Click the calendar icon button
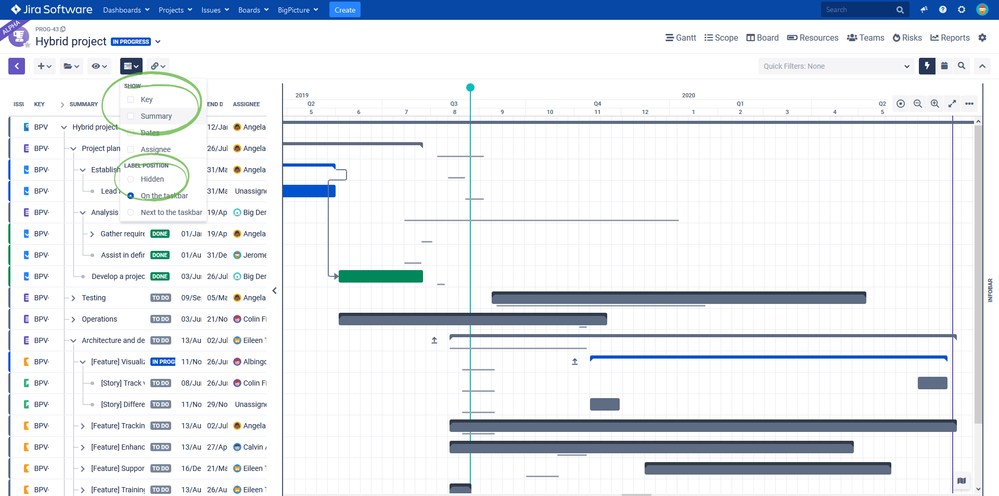The height and width of the screenshot is (496, 999). click(944, 66)
